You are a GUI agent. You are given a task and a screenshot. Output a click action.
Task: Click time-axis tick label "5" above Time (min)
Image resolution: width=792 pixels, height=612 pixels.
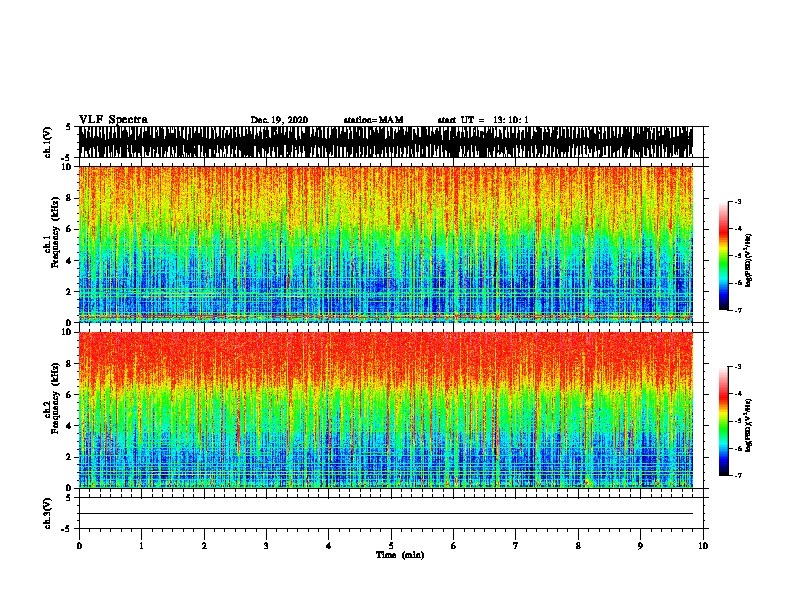pyautogui.click(x=391, y=546)
